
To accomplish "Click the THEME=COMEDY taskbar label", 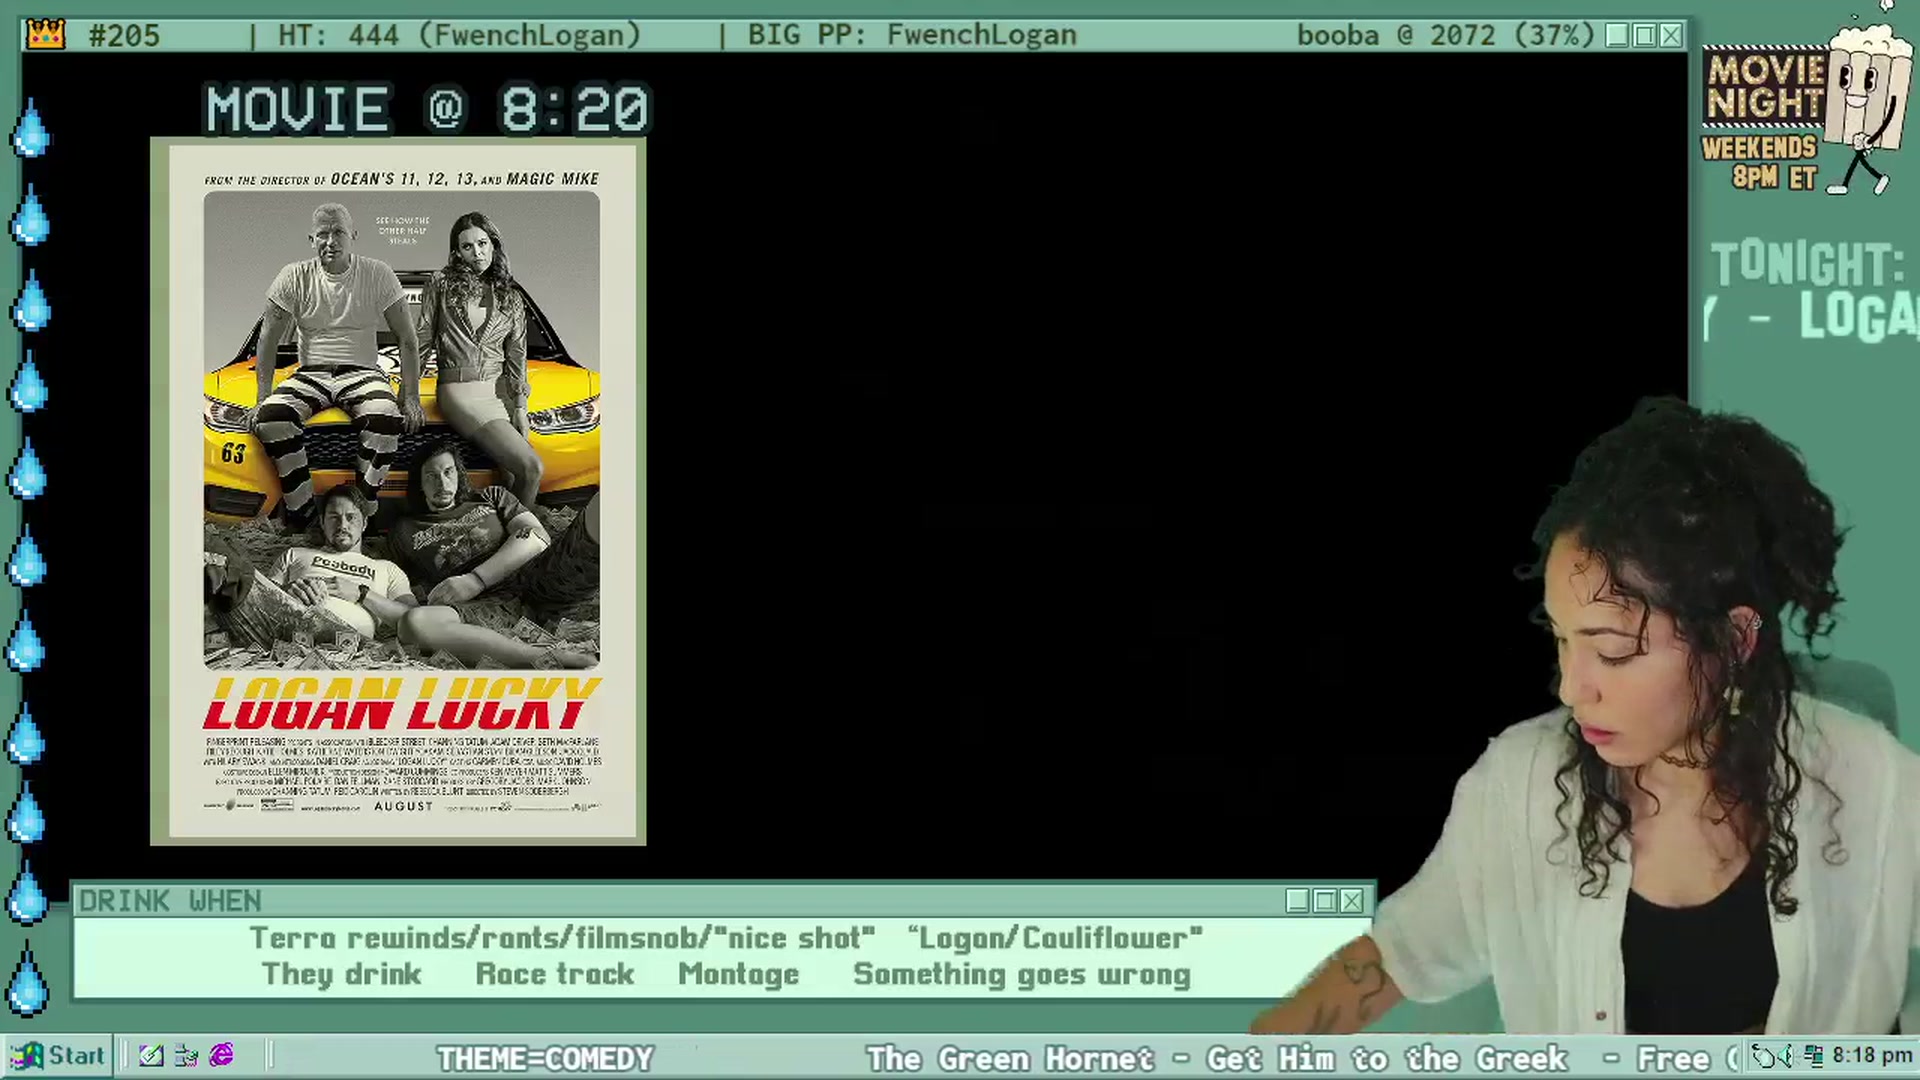I will (545, 1058).
